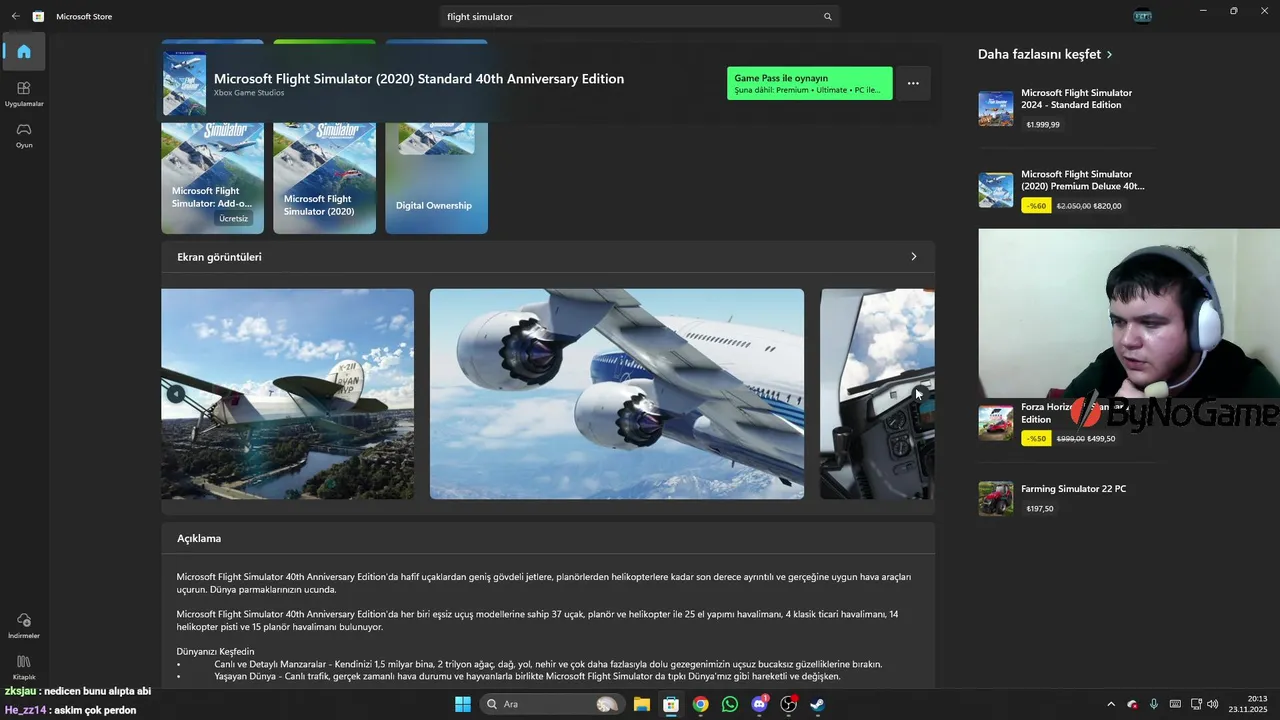
Task: Click Microsoft Store taskbar icon
Action: [671, 704]
